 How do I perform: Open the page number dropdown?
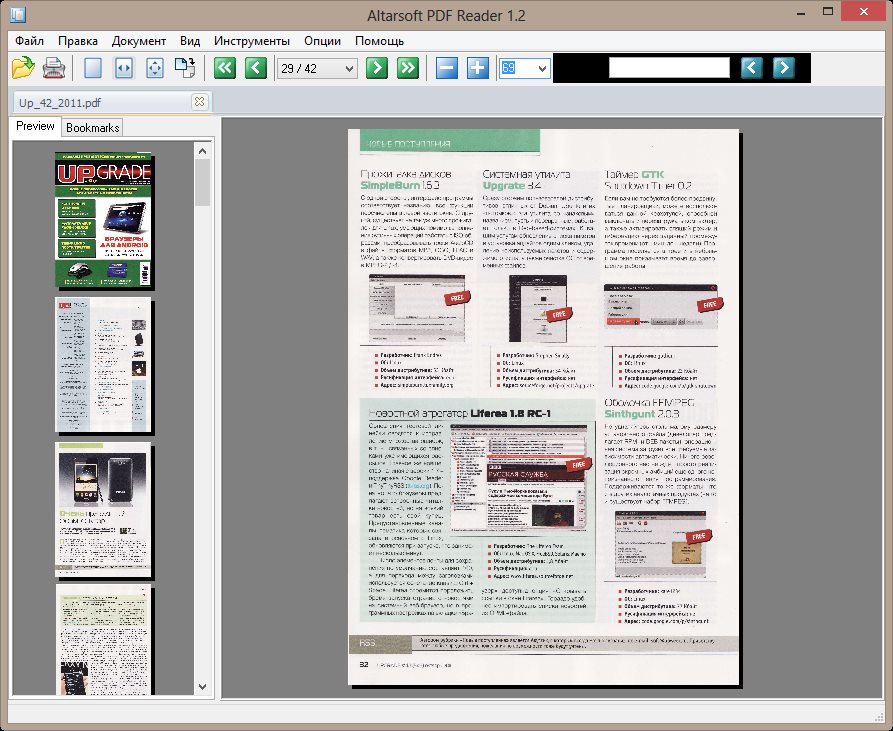coord(349,68)
